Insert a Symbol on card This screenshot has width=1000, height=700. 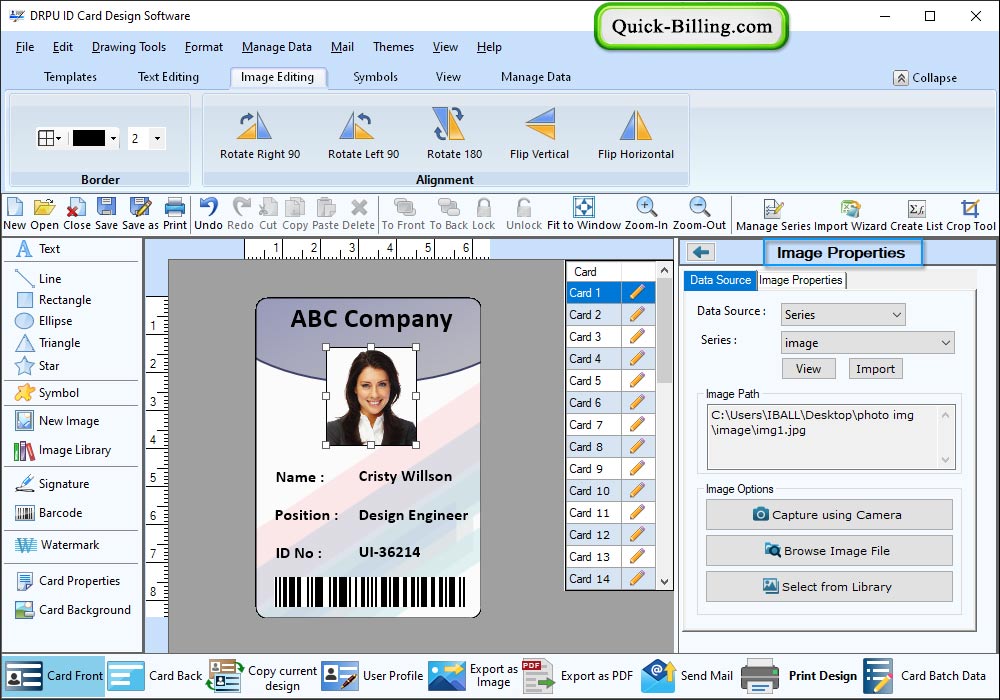coord(47,393)
